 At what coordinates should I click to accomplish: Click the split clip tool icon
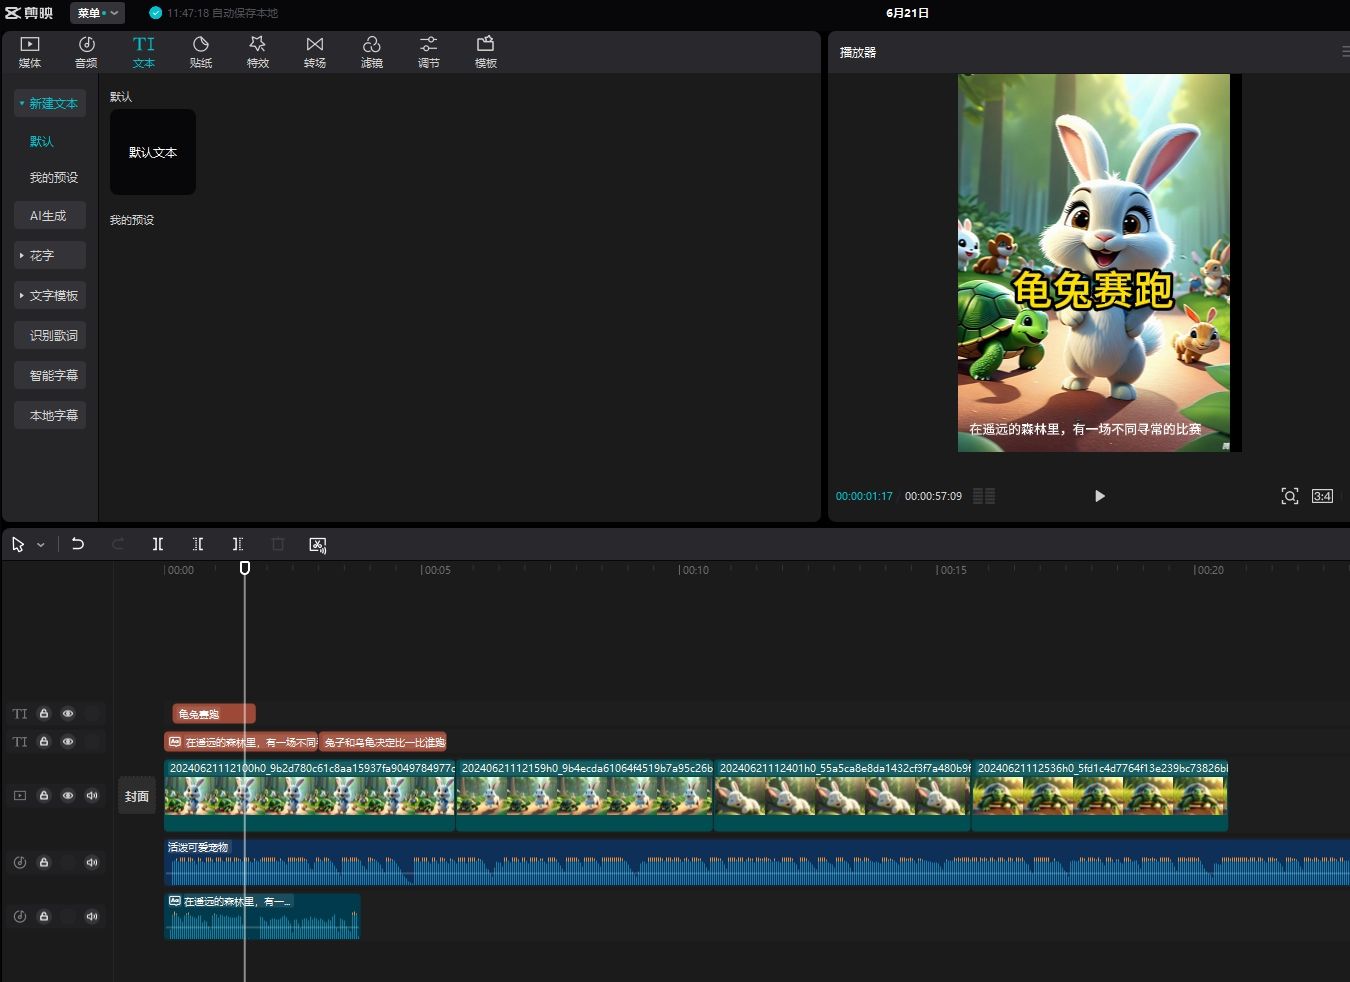click(158, 544)
